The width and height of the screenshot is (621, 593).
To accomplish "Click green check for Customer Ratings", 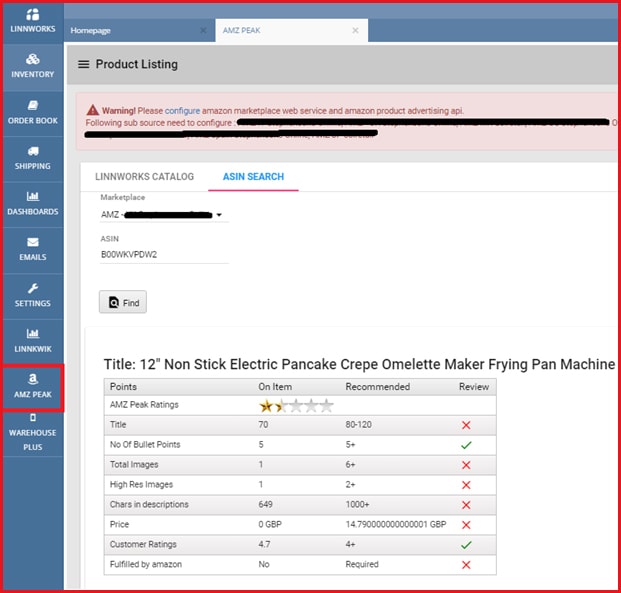I will point(466,545).
